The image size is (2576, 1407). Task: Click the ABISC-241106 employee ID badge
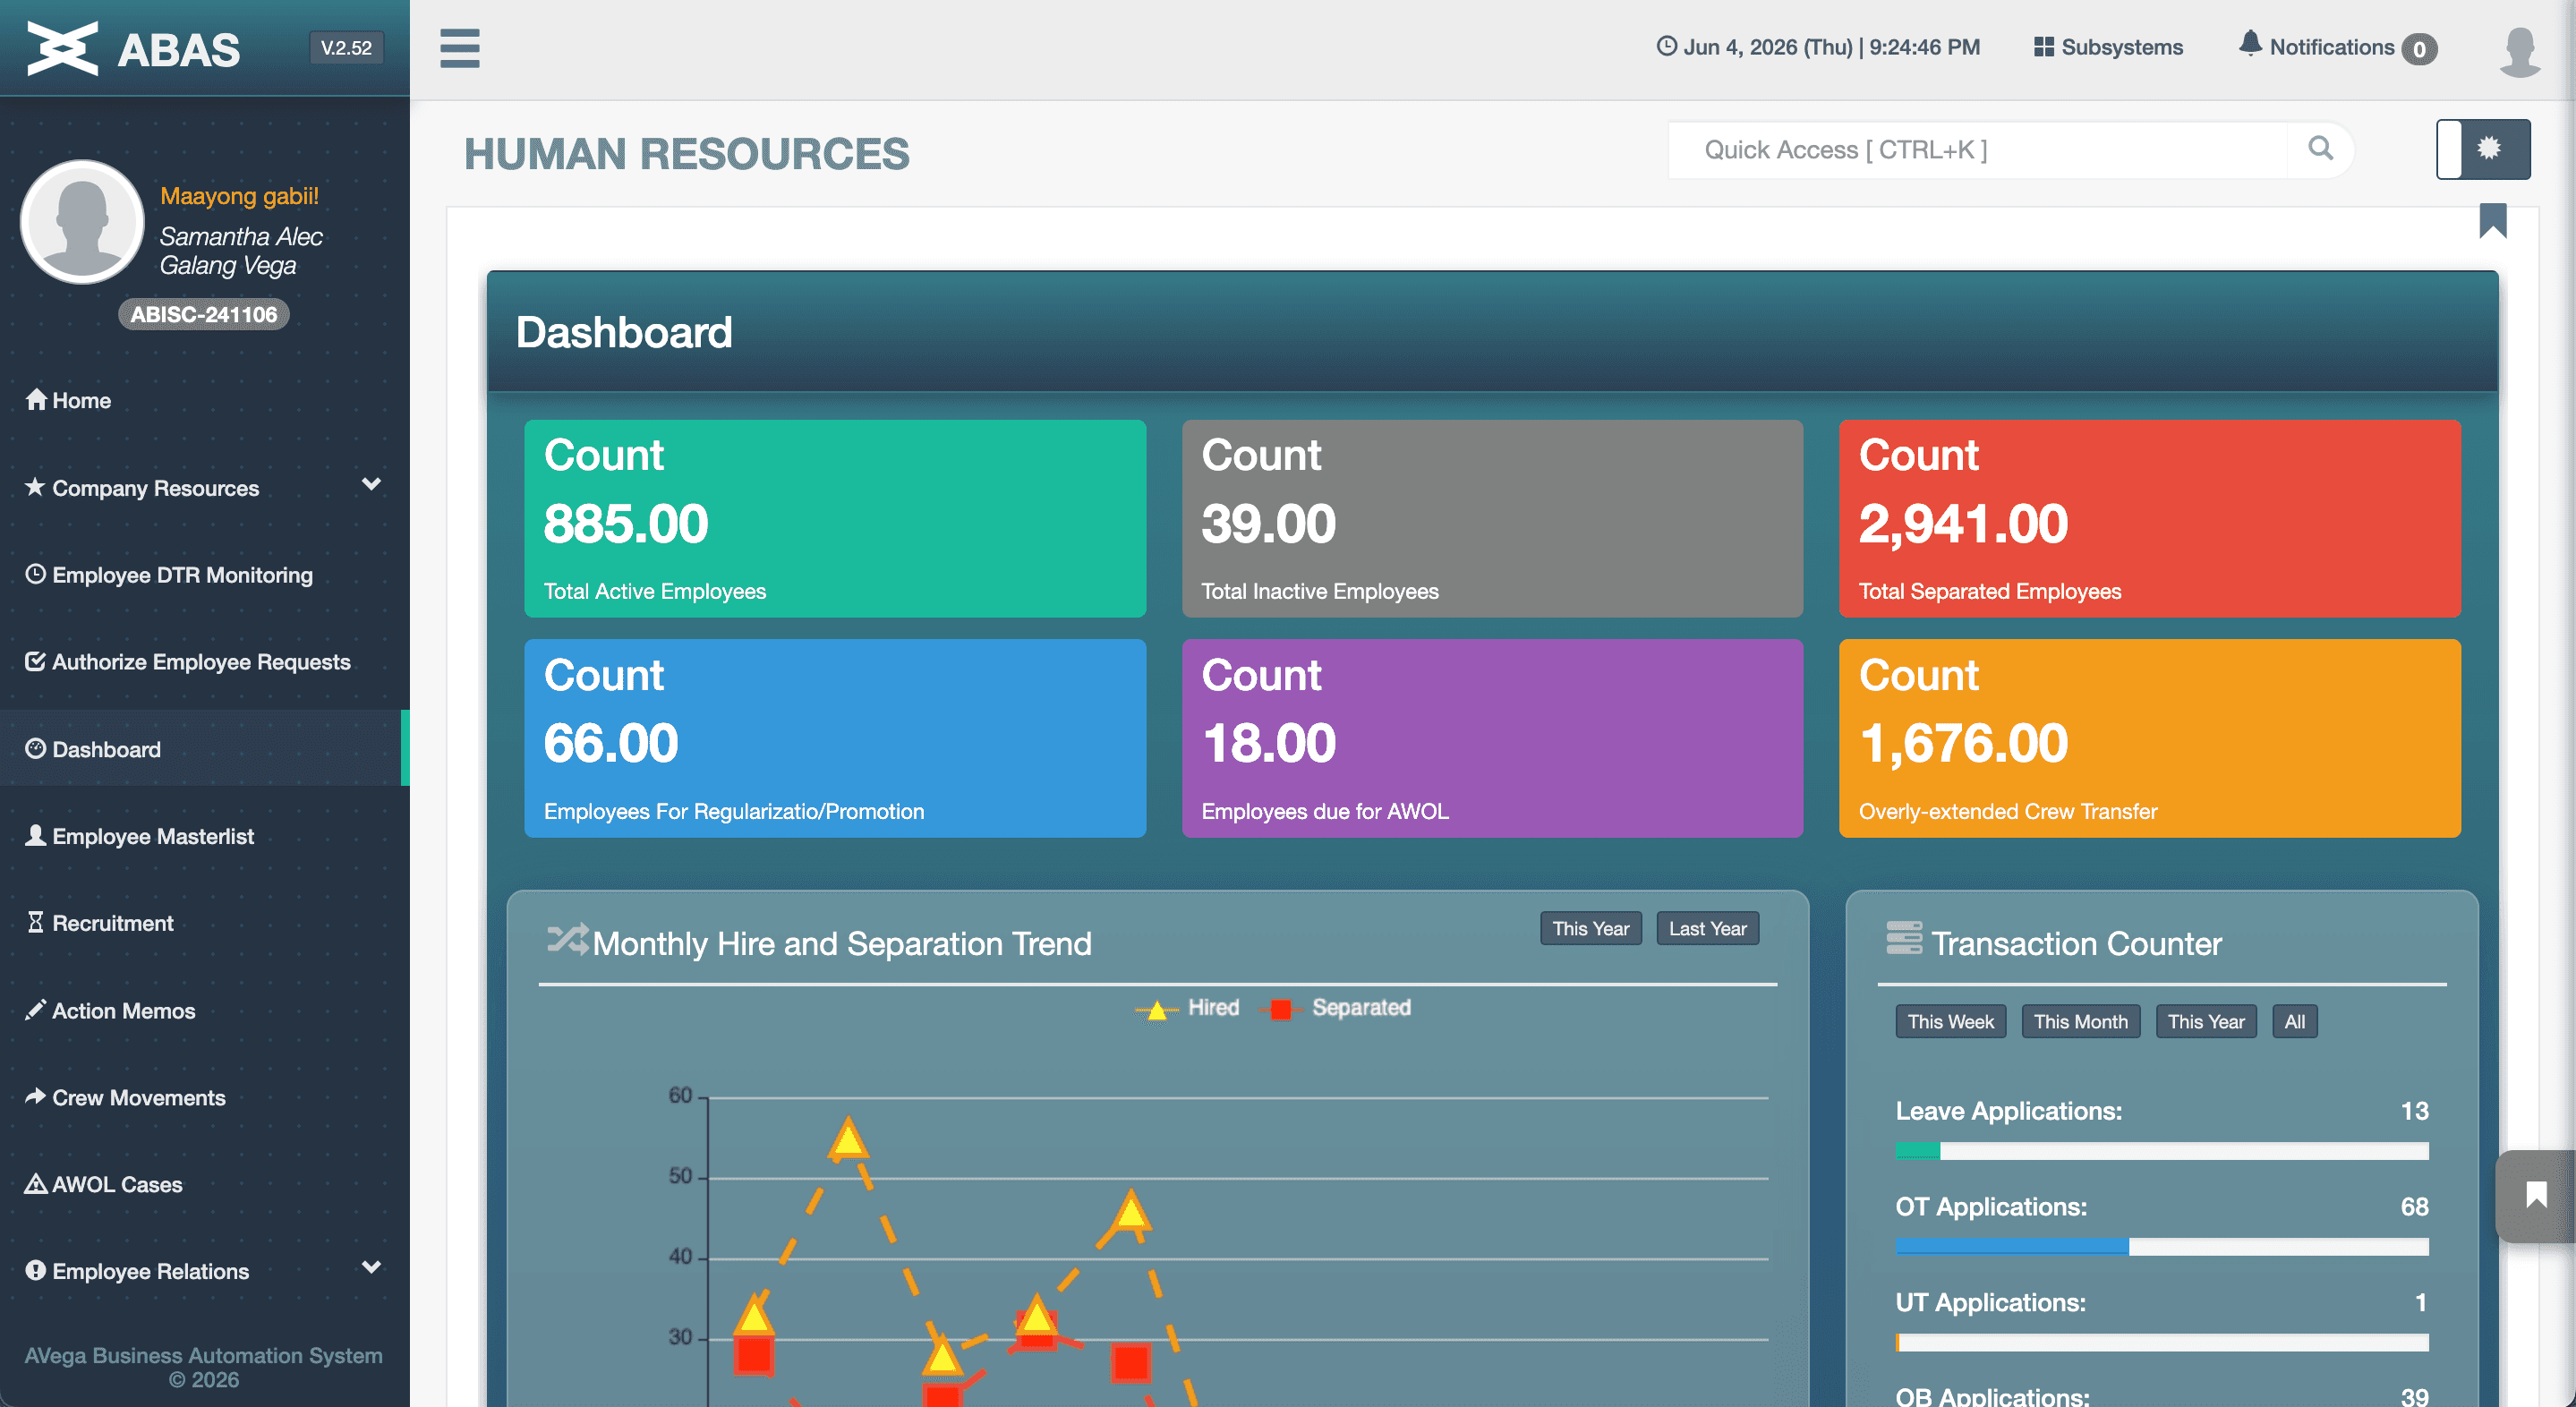[204, 314]
